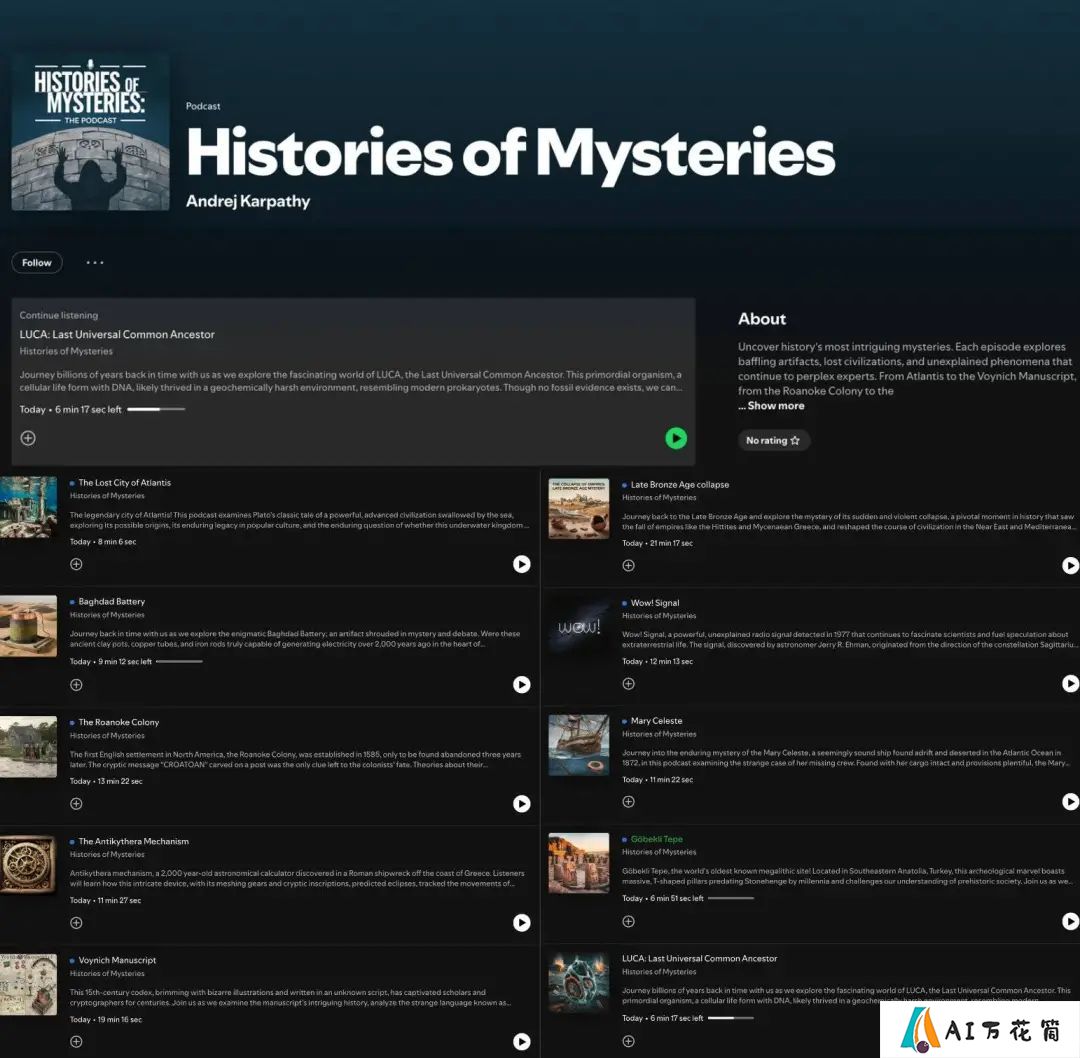Screen dimensions: 1080x1058
Task: Open the Wow! Signal episode title
Action: pos(655,603)
